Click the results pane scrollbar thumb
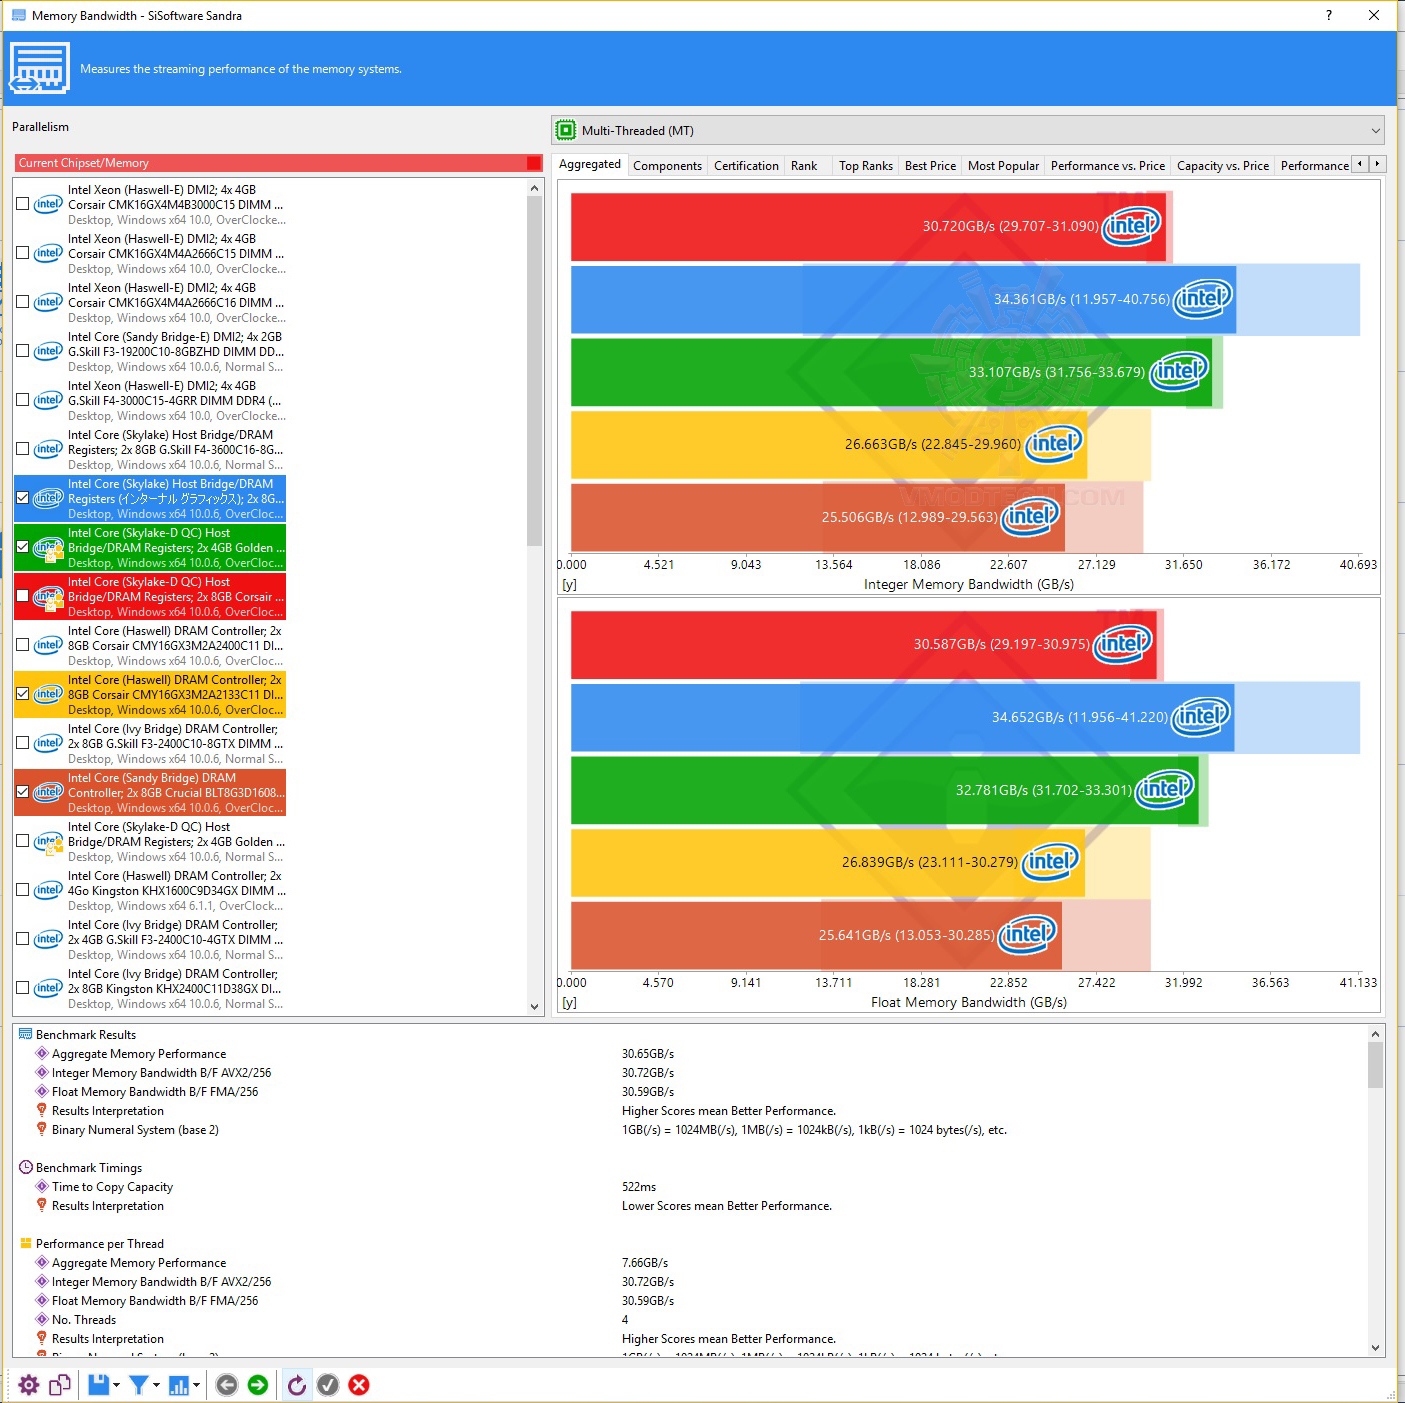The width and height of the screenshot is (1405, 1403). (x=1376, y=1064)
